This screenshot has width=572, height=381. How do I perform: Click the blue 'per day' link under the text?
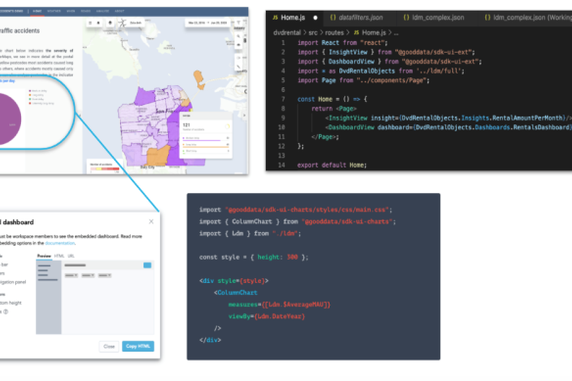pyautogui.click(x=8, y=81)
